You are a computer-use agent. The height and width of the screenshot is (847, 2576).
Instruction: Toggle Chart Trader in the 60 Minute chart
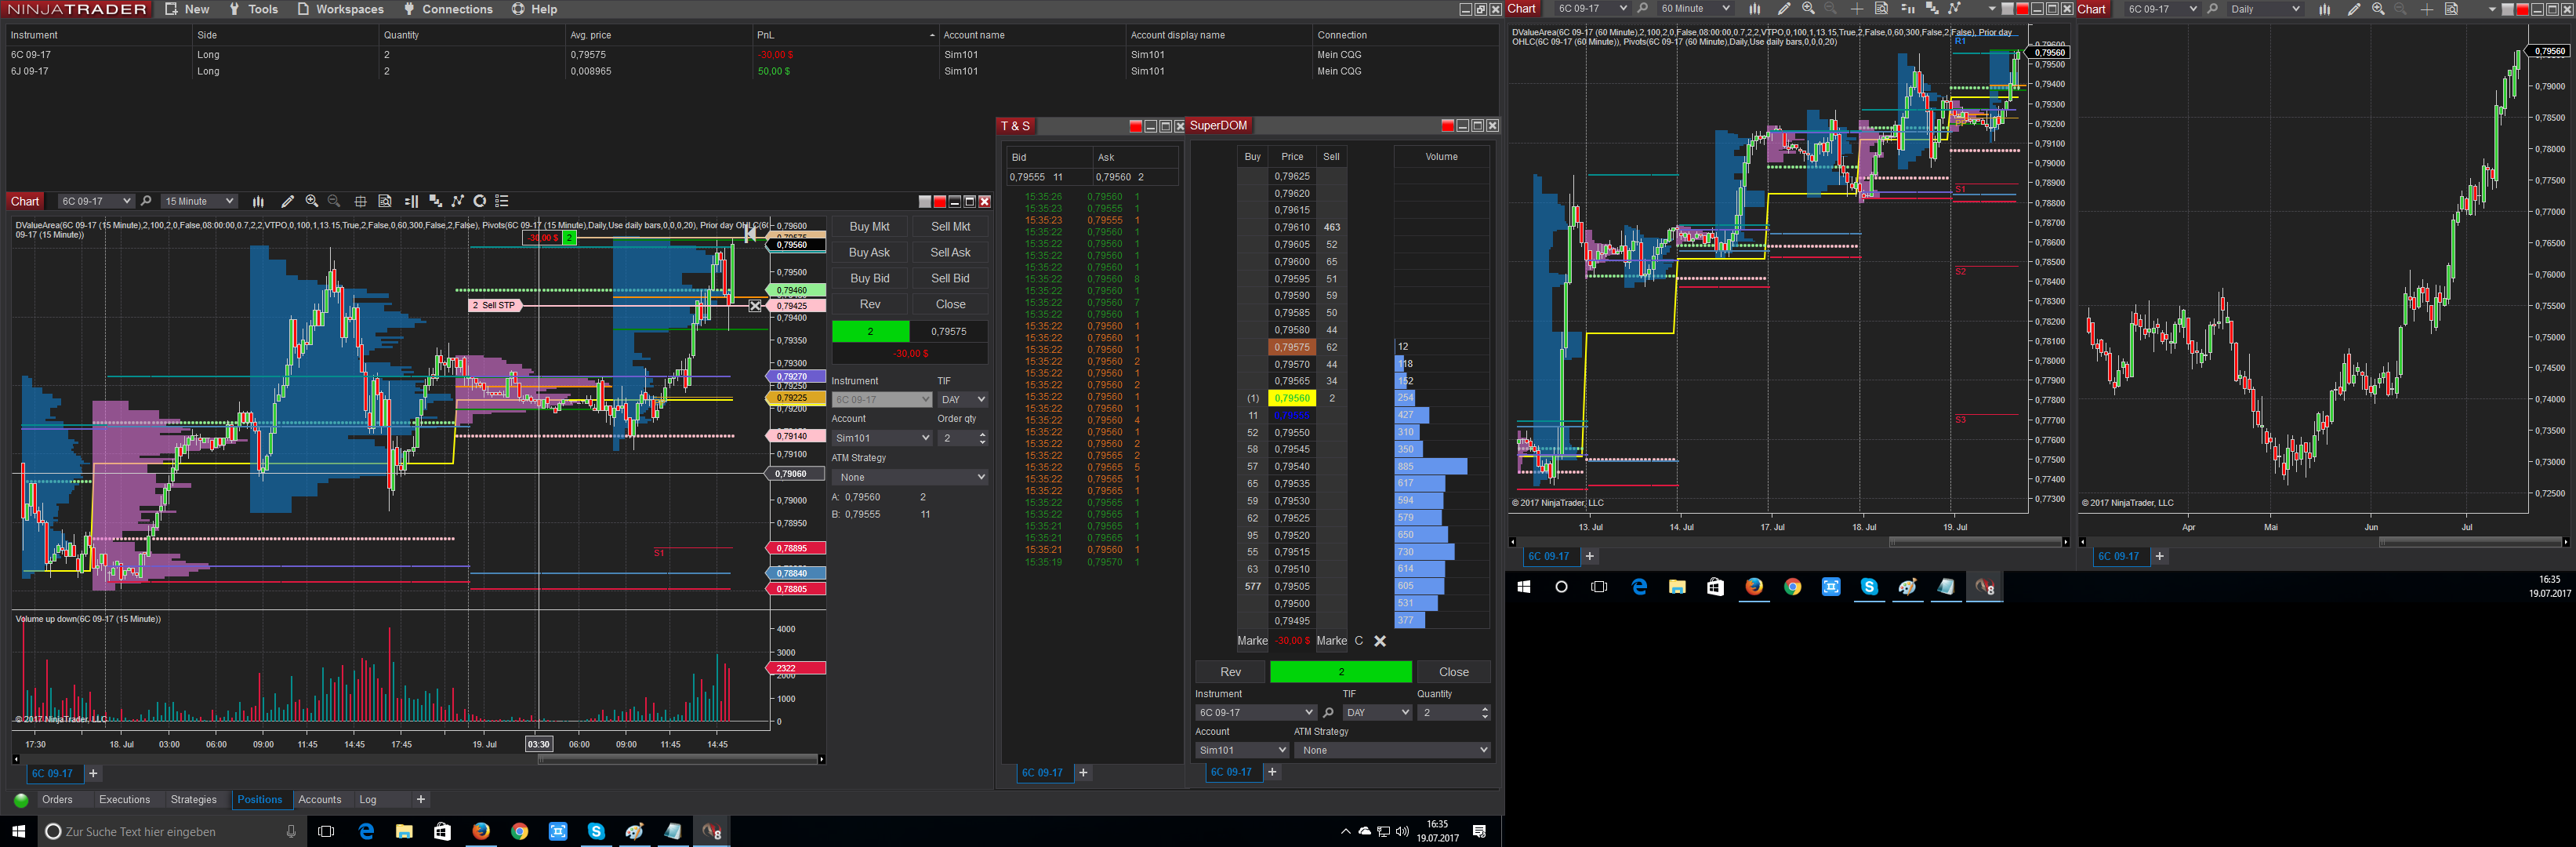pos(1907,9)
